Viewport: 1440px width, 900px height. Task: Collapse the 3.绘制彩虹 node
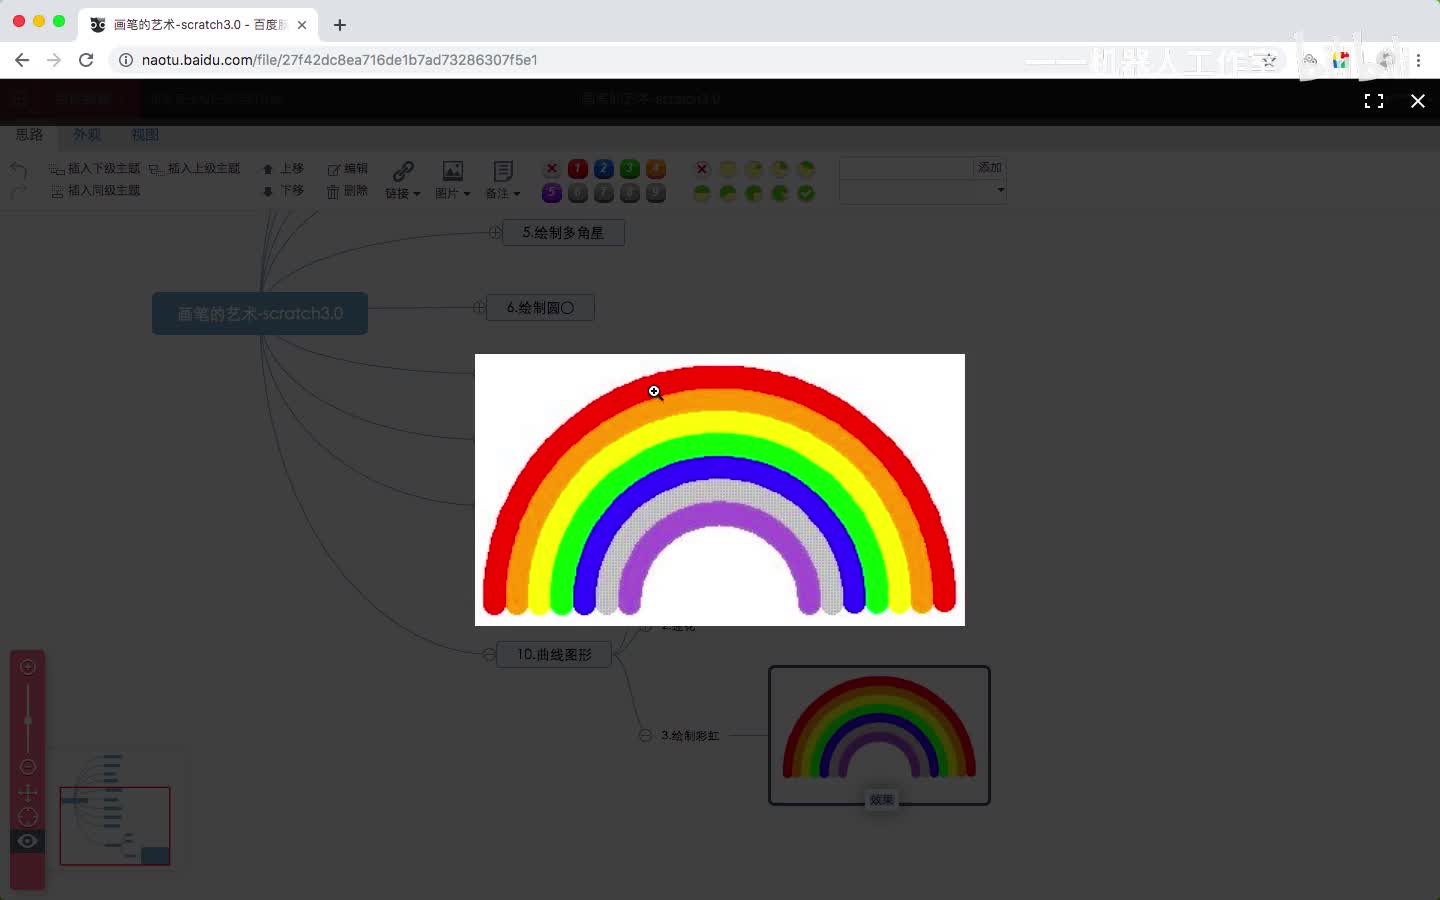point(645,735)
